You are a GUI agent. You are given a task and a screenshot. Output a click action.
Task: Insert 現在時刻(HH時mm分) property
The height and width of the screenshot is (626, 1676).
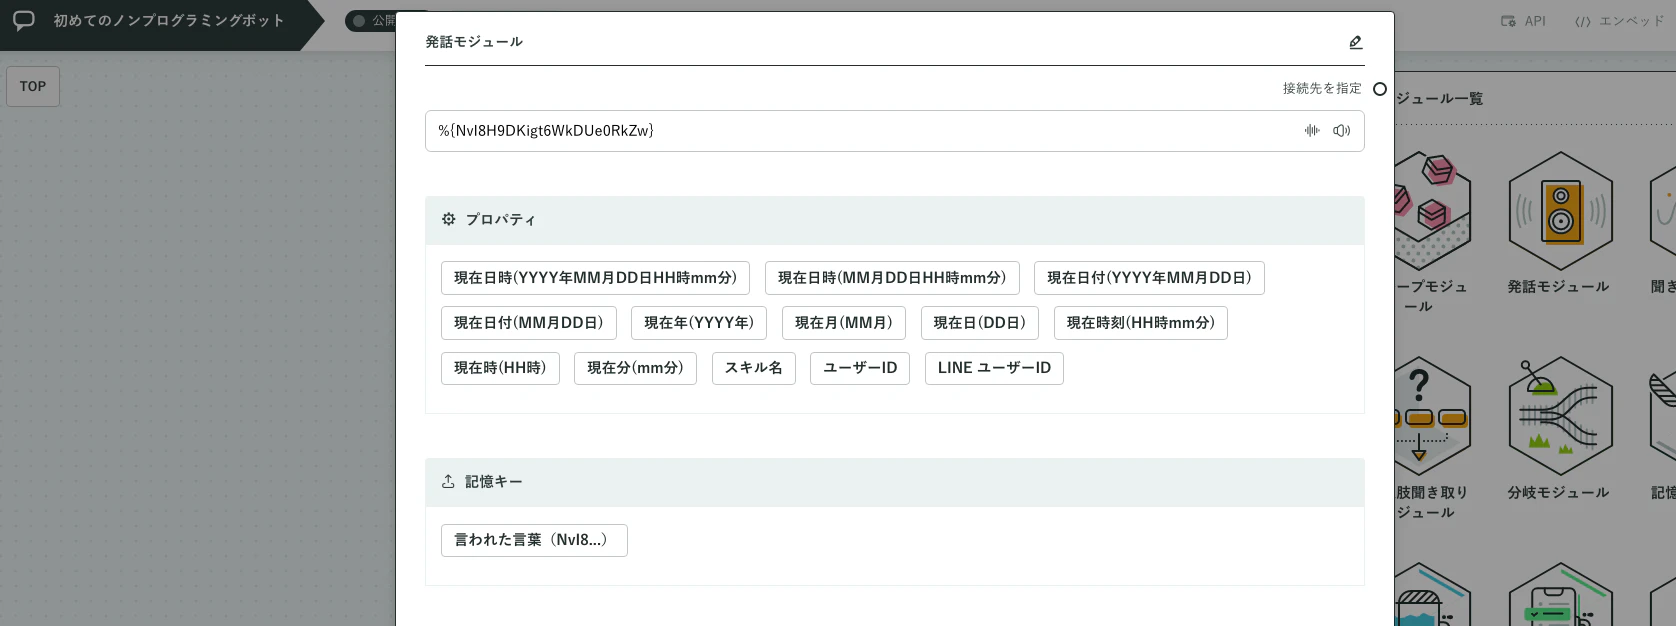point(1141,323)
